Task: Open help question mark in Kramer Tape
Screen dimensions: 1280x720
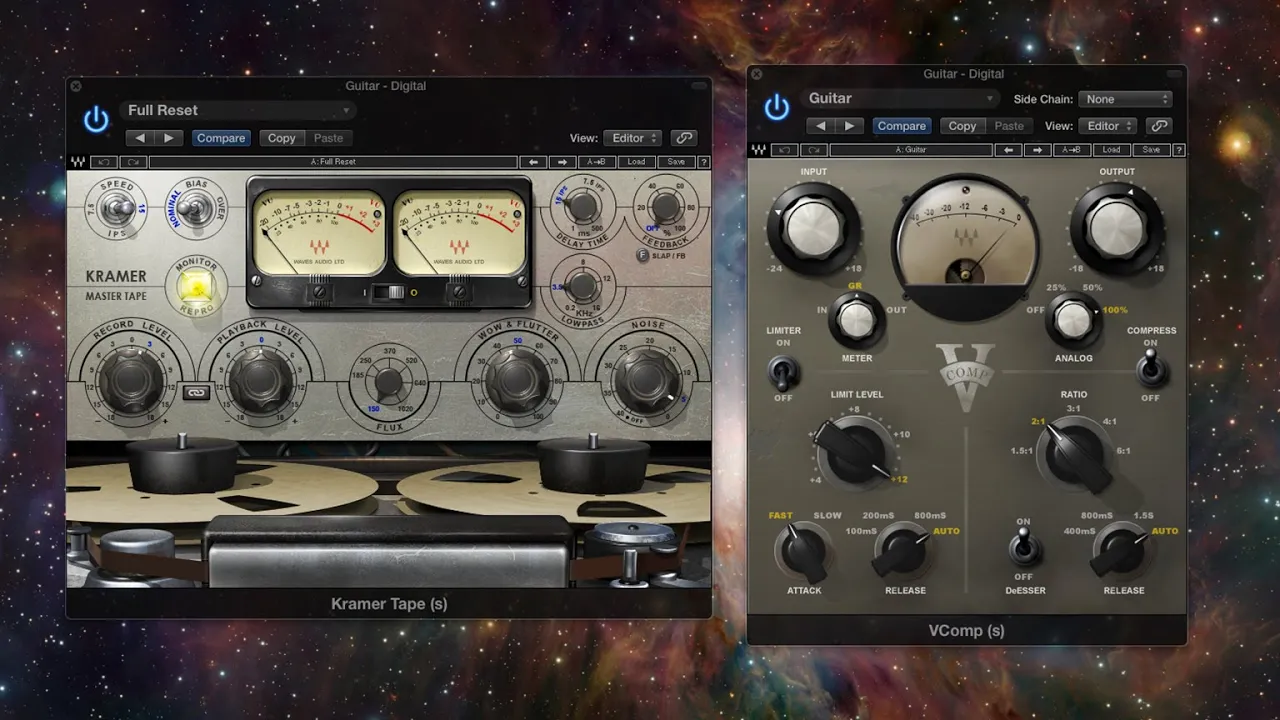Action: click(x=704, y=162)
